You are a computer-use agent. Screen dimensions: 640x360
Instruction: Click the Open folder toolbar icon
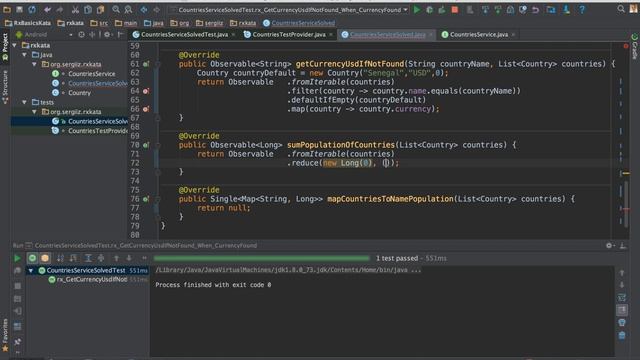7,9
